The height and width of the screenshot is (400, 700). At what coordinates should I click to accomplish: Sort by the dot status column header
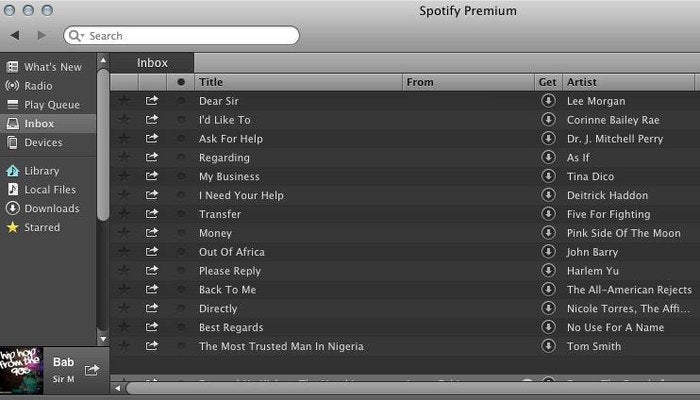180,82
